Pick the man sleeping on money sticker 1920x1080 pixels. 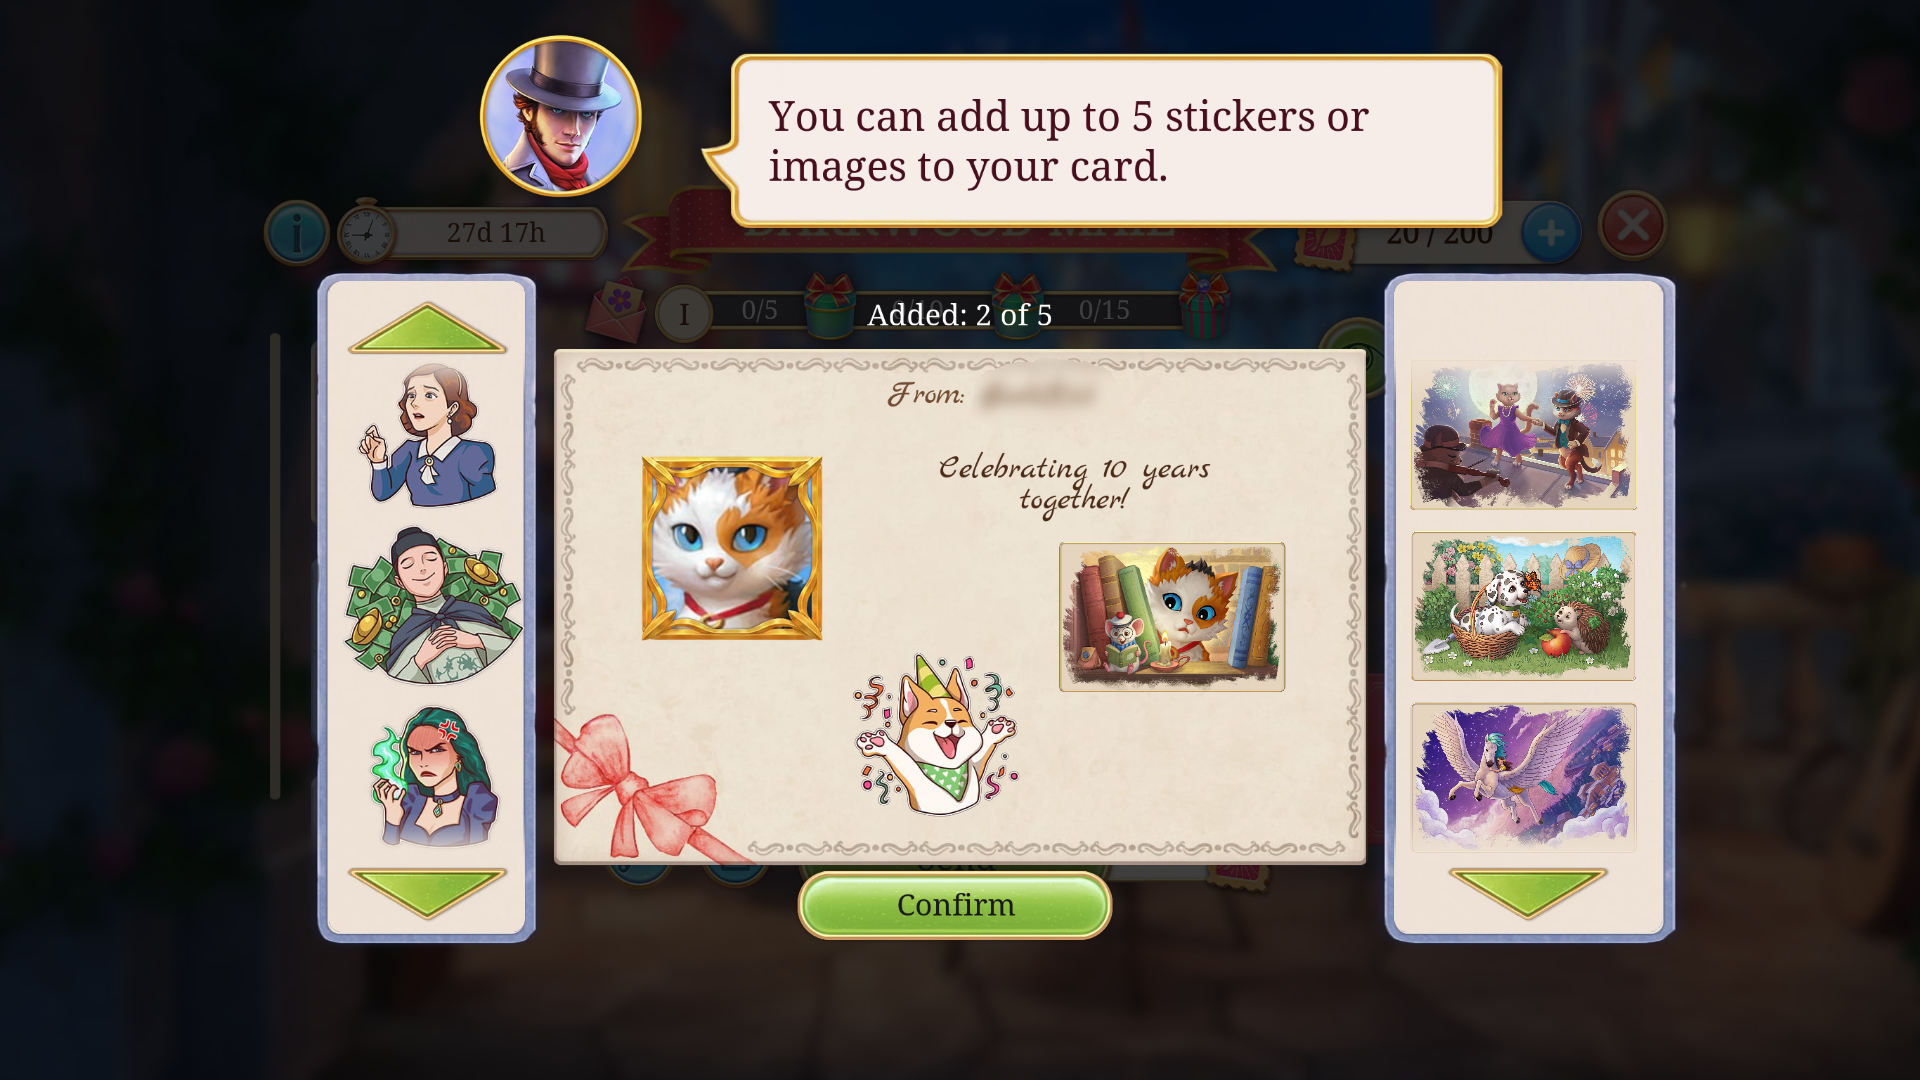coord(432,605)
